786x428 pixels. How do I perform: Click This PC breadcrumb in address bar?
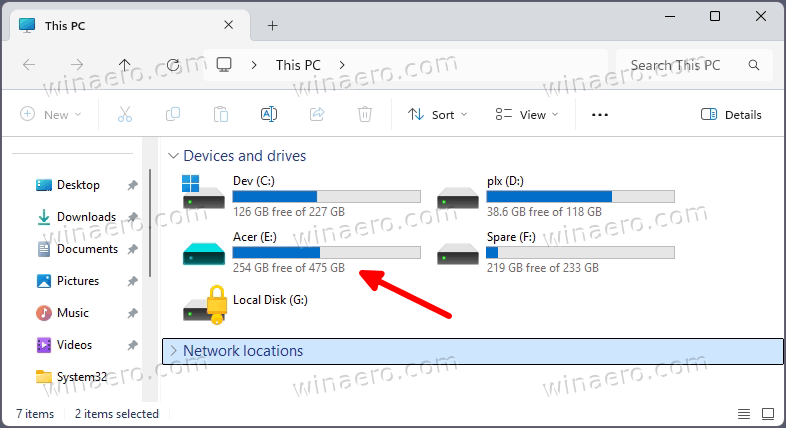(298, 65)
